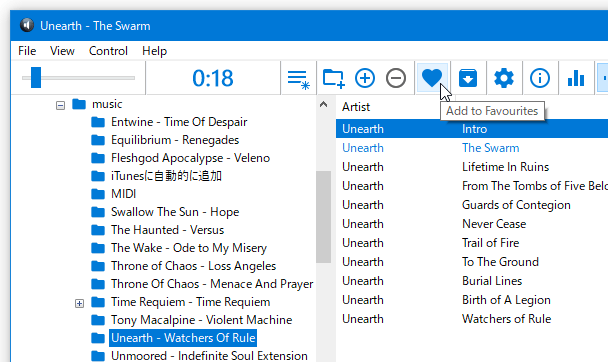608x362 pixels.
Task: Select folder The Haunted - Versus
Action: click(168, 230)
